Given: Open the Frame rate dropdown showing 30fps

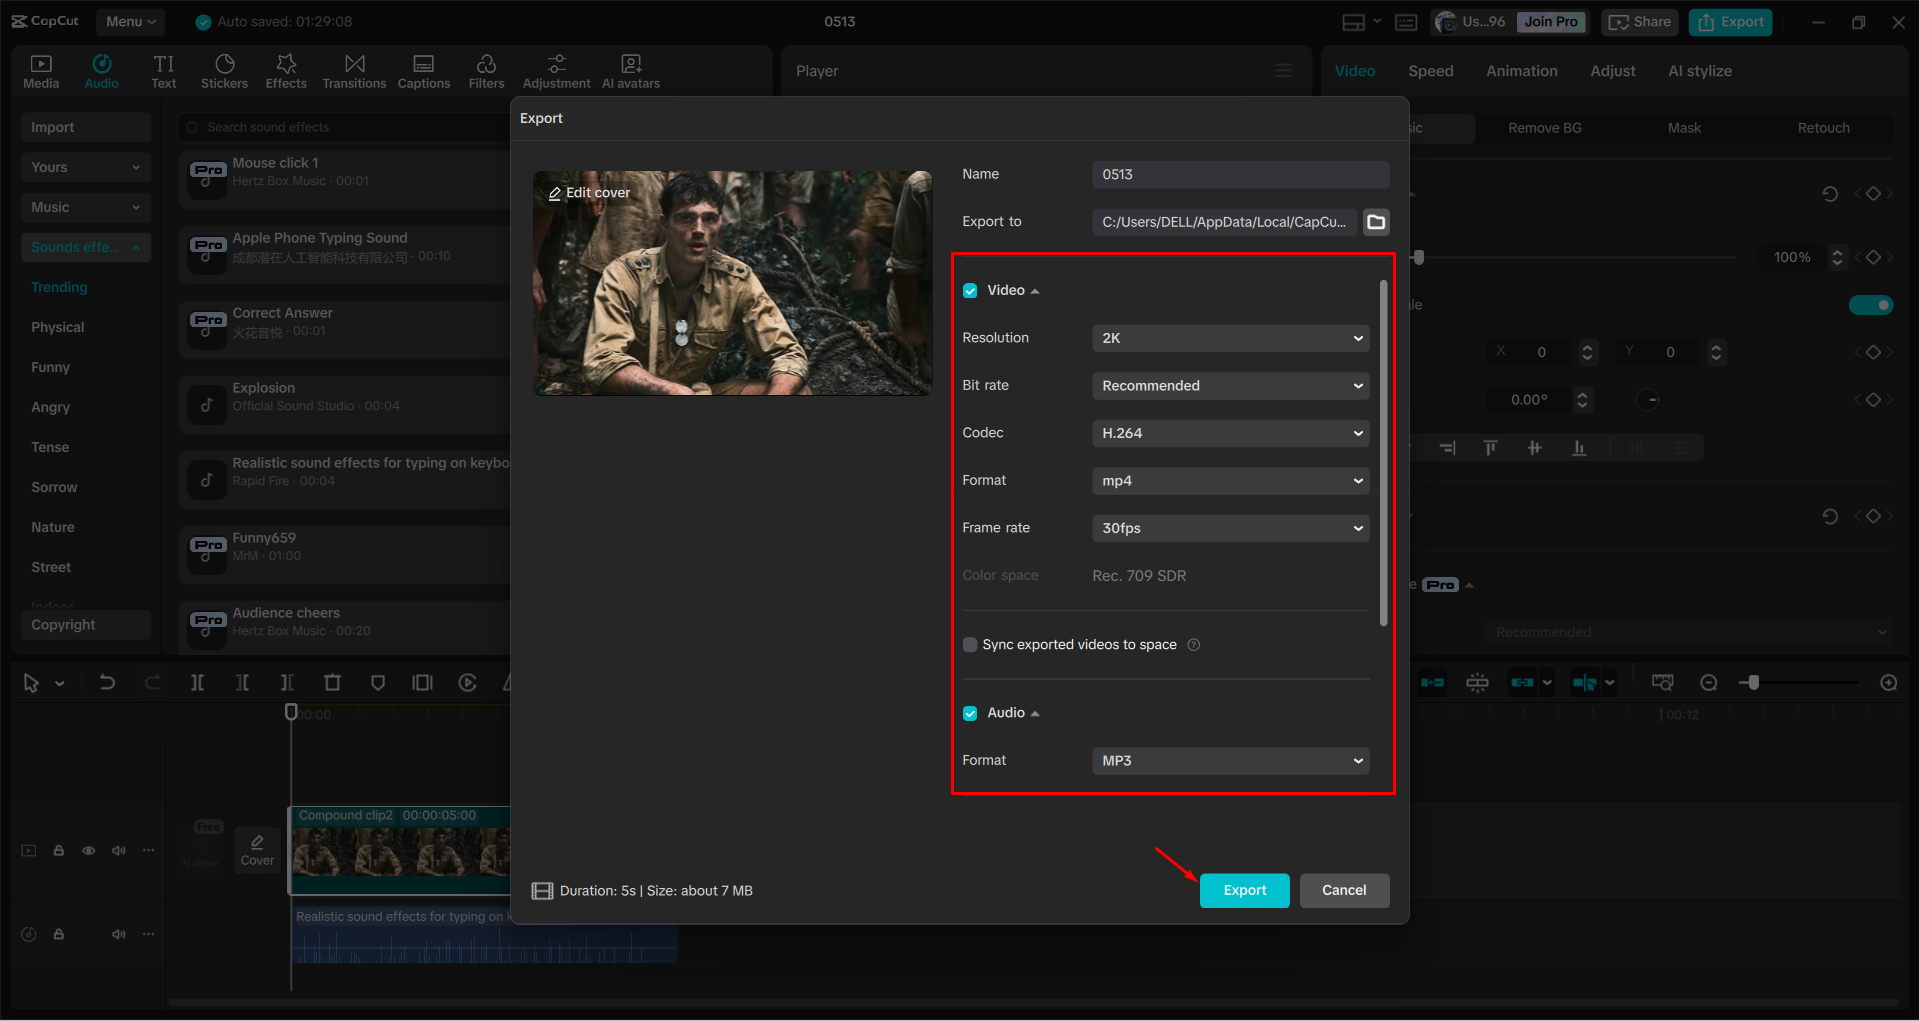Looking at the screenshot, I should 1230,528.
